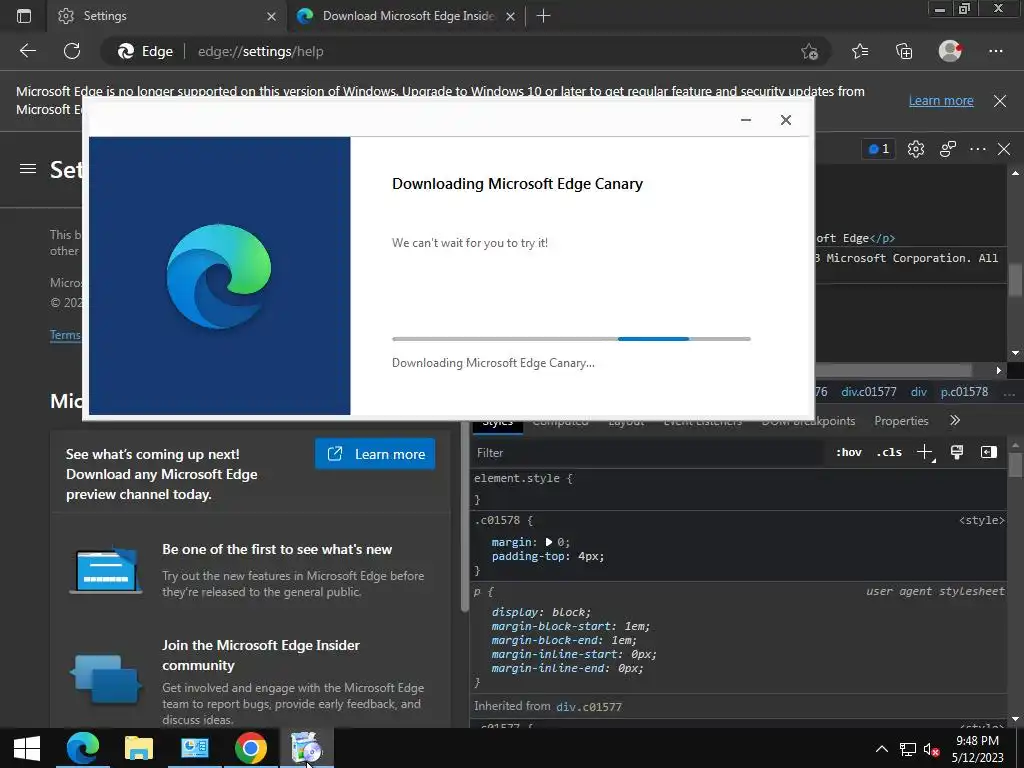
Task: Close the DevTools panel
Action: coord(1004,150)
